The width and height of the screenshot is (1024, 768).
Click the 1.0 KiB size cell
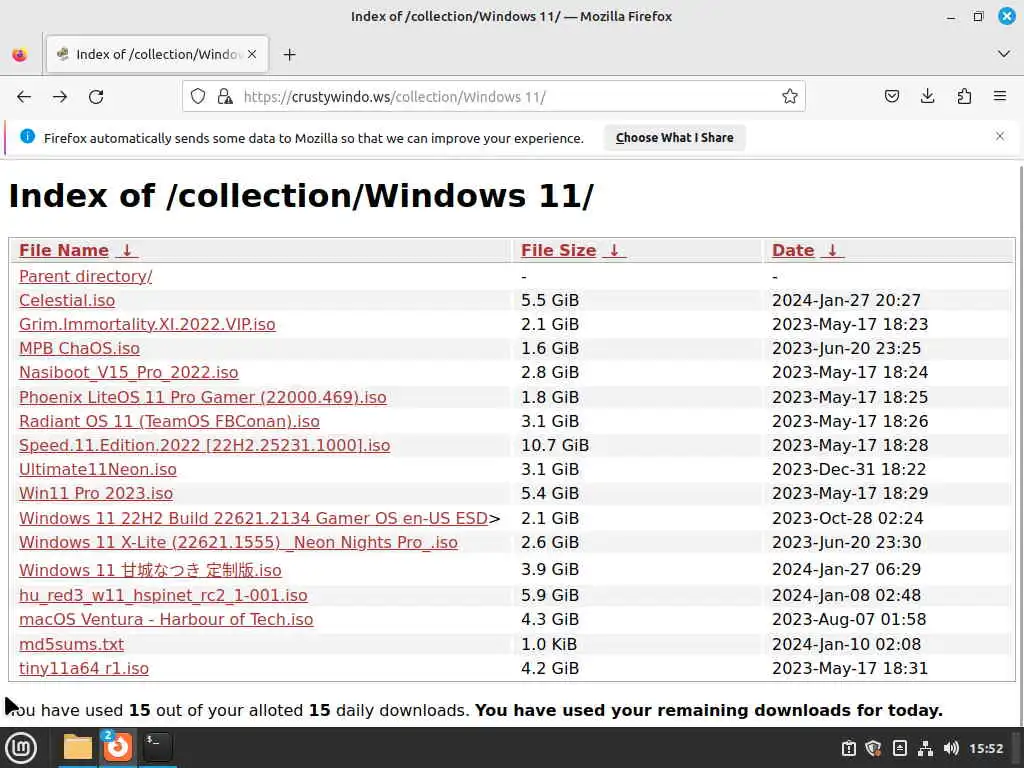coord(549,645)
